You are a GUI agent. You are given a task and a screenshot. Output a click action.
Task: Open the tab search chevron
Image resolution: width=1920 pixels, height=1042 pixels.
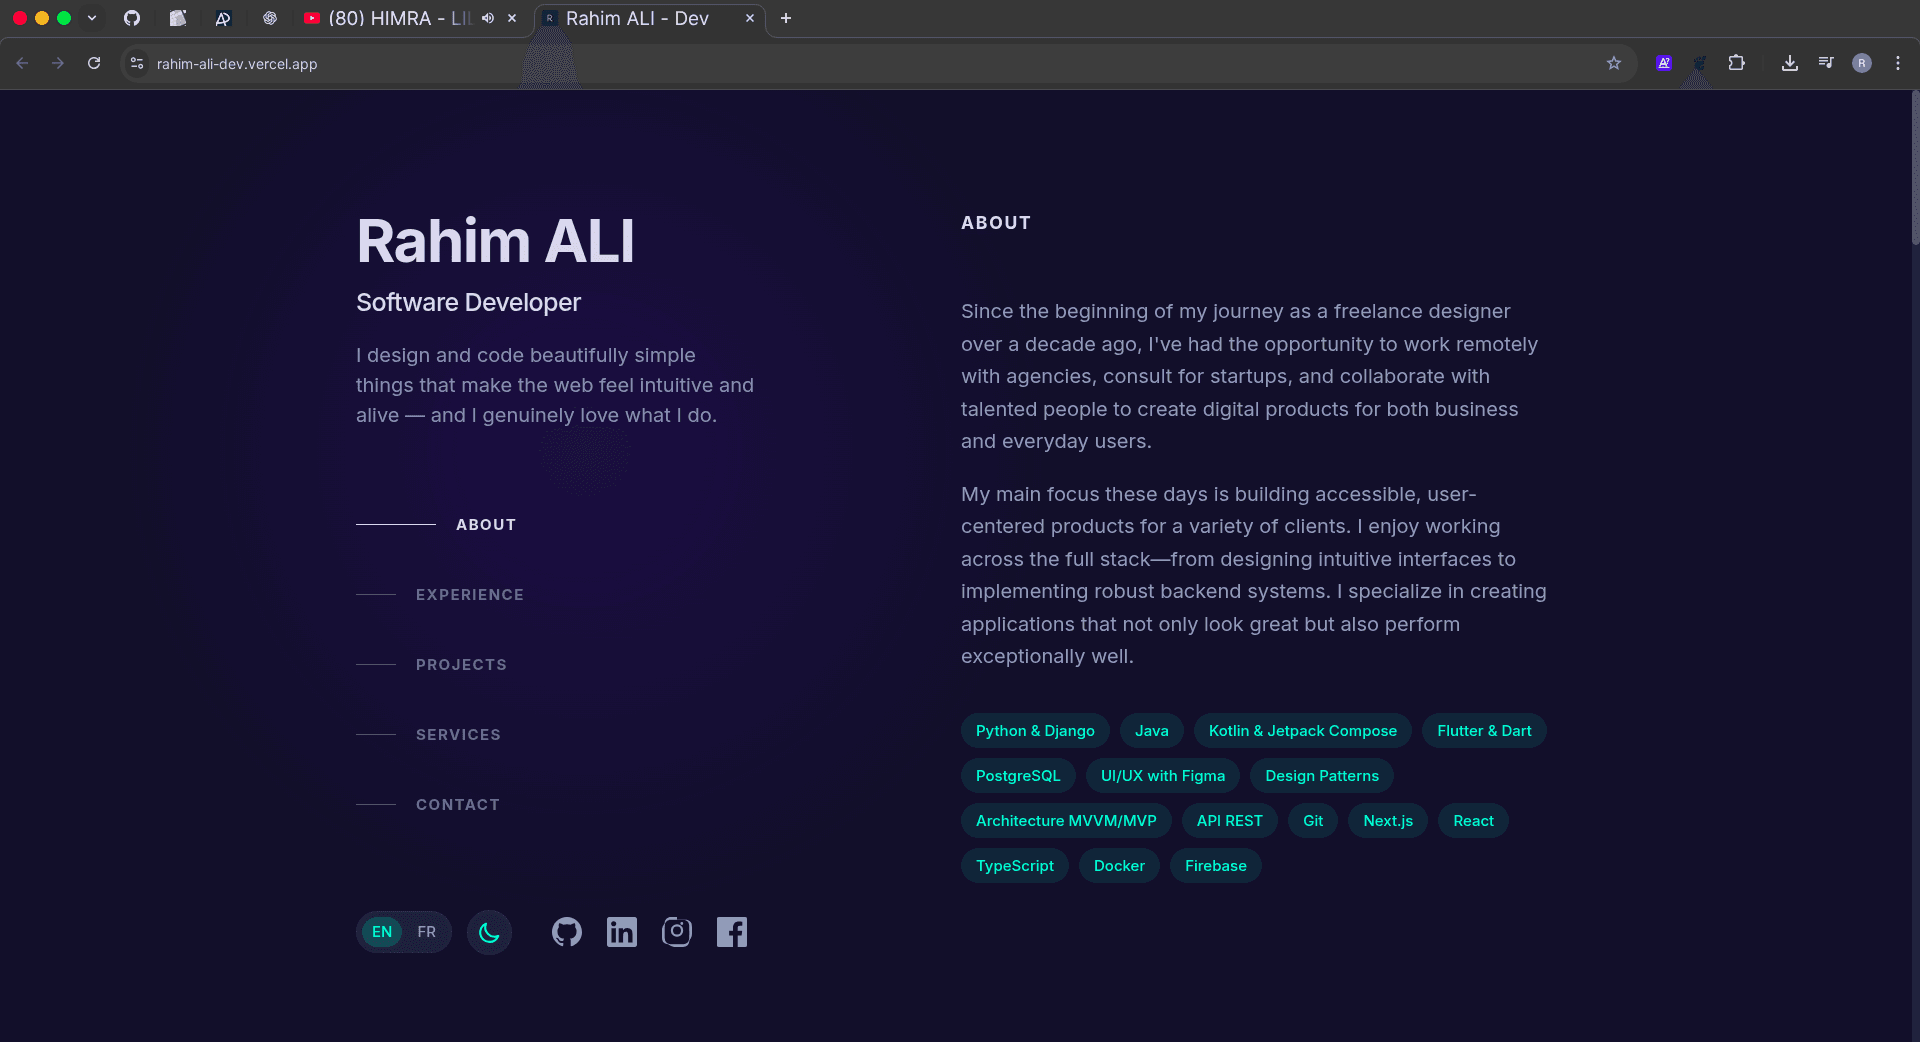tap(92, 18)
